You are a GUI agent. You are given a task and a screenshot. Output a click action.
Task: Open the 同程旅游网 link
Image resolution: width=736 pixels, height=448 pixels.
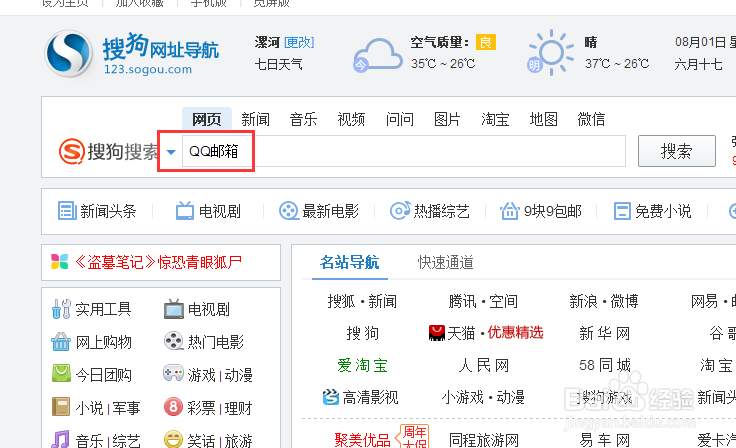(483, 440)
